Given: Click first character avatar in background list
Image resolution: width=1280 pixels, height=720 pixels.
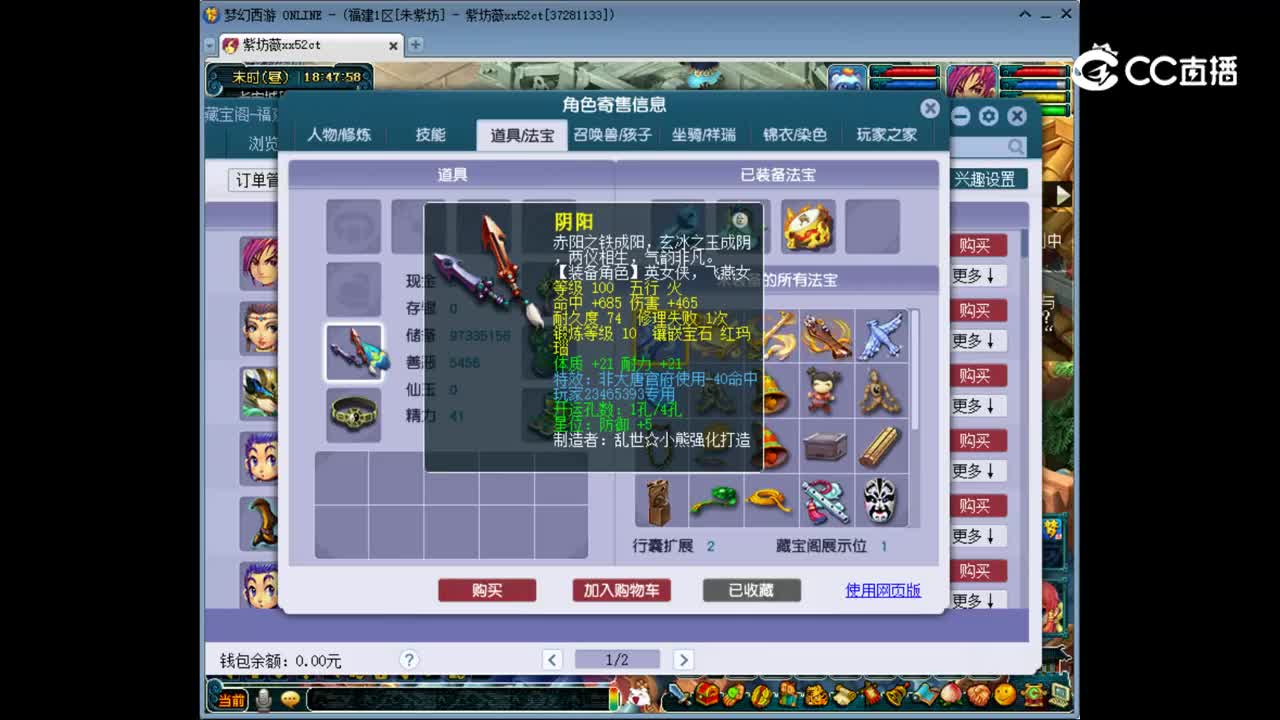Looking at the screenshot, I should pos(259,262).
